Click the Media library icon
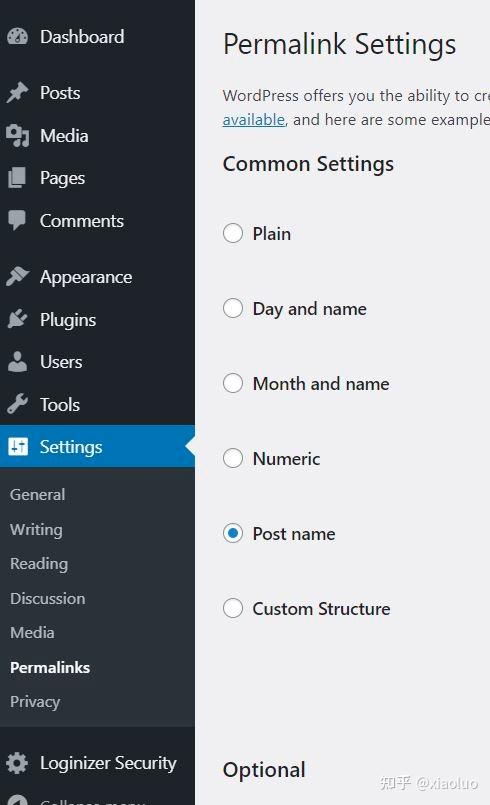Image resolution: width=490 pixels, height=805 pixels. [x=17, y=136]
